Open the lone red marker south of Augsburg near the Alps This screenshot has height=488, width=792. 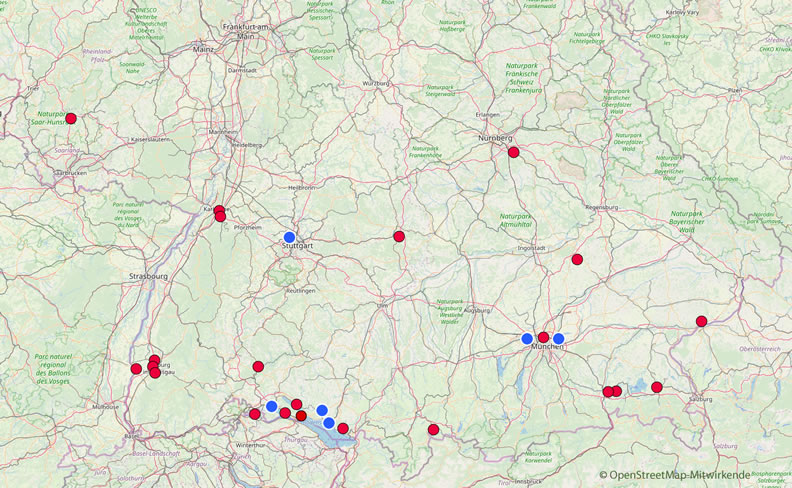click(x=433, y=429)
